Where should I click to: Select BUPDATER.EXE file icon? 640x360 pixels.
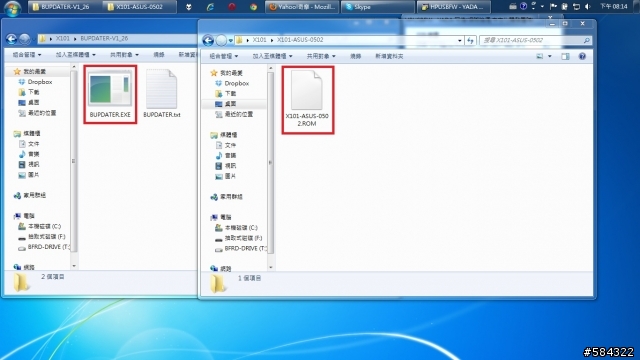click(x=110, y=88)
